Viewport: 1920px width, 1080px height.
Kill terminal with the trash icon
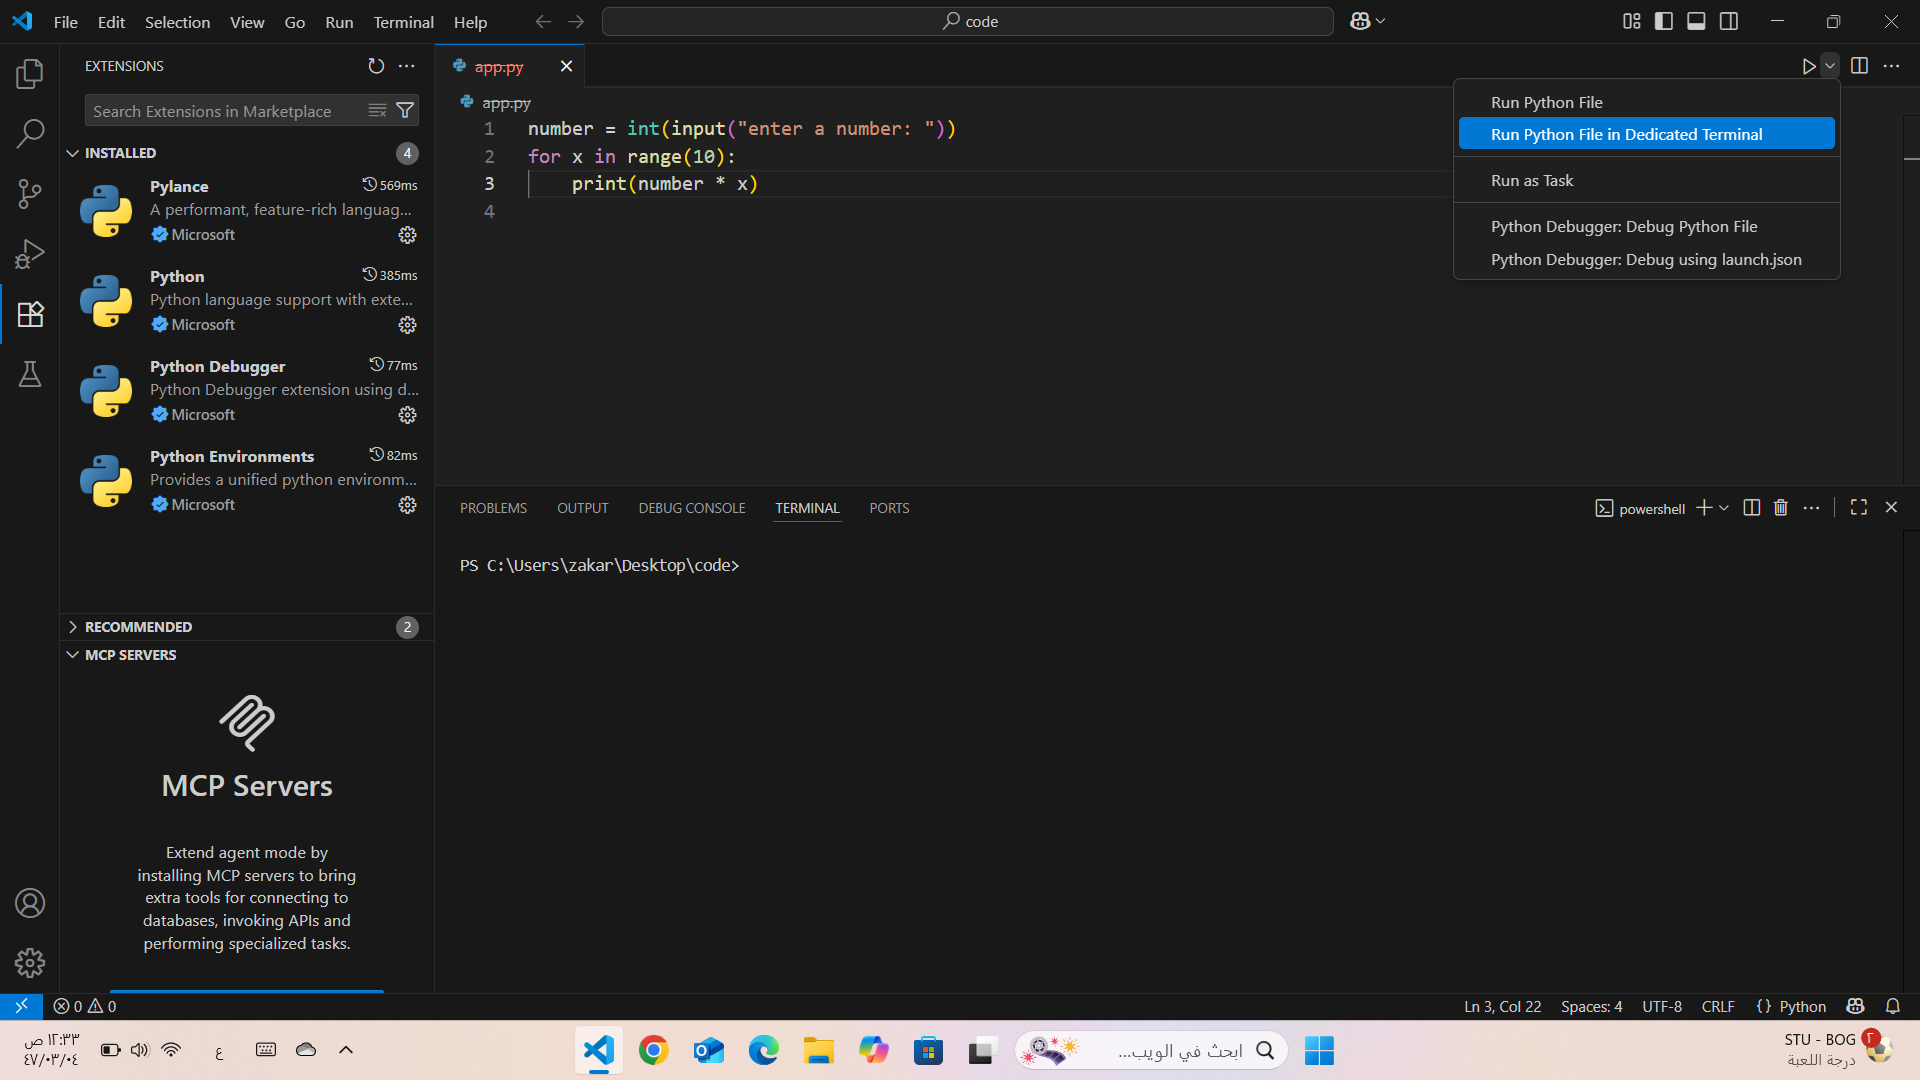click(1781, 508)
